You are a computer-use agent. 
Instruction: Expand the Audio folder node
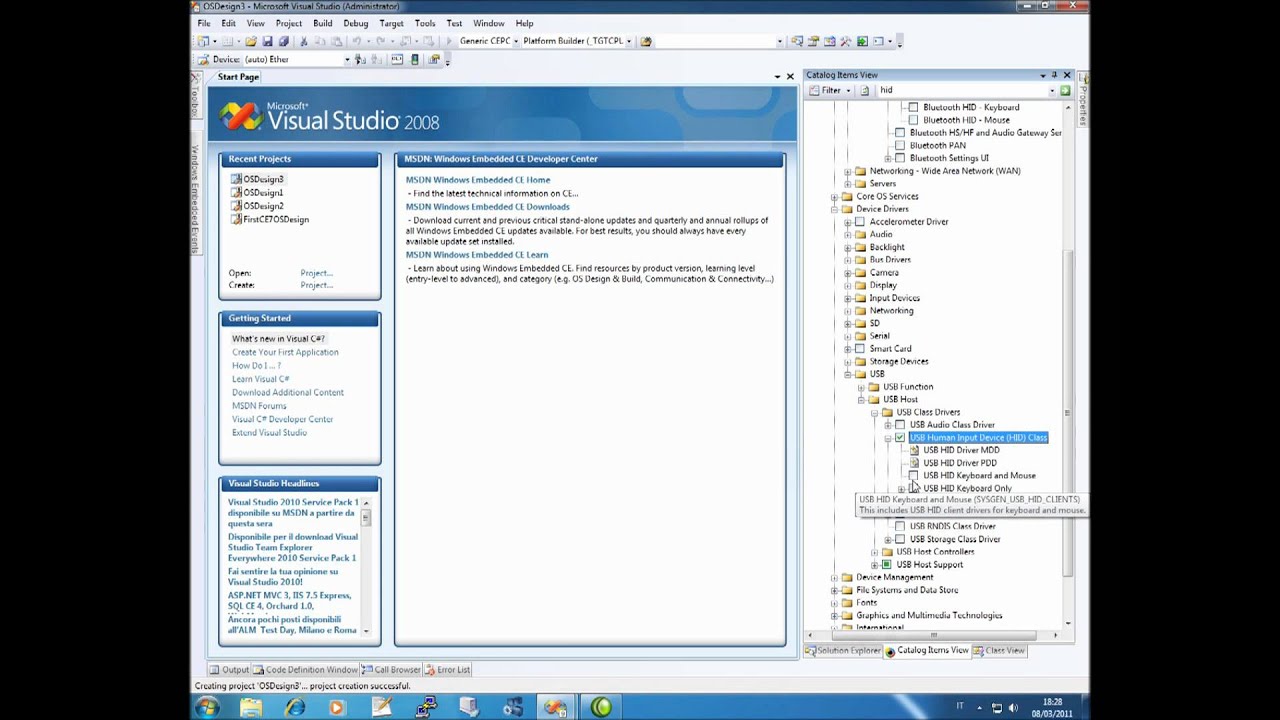click(x=847, y=234)
